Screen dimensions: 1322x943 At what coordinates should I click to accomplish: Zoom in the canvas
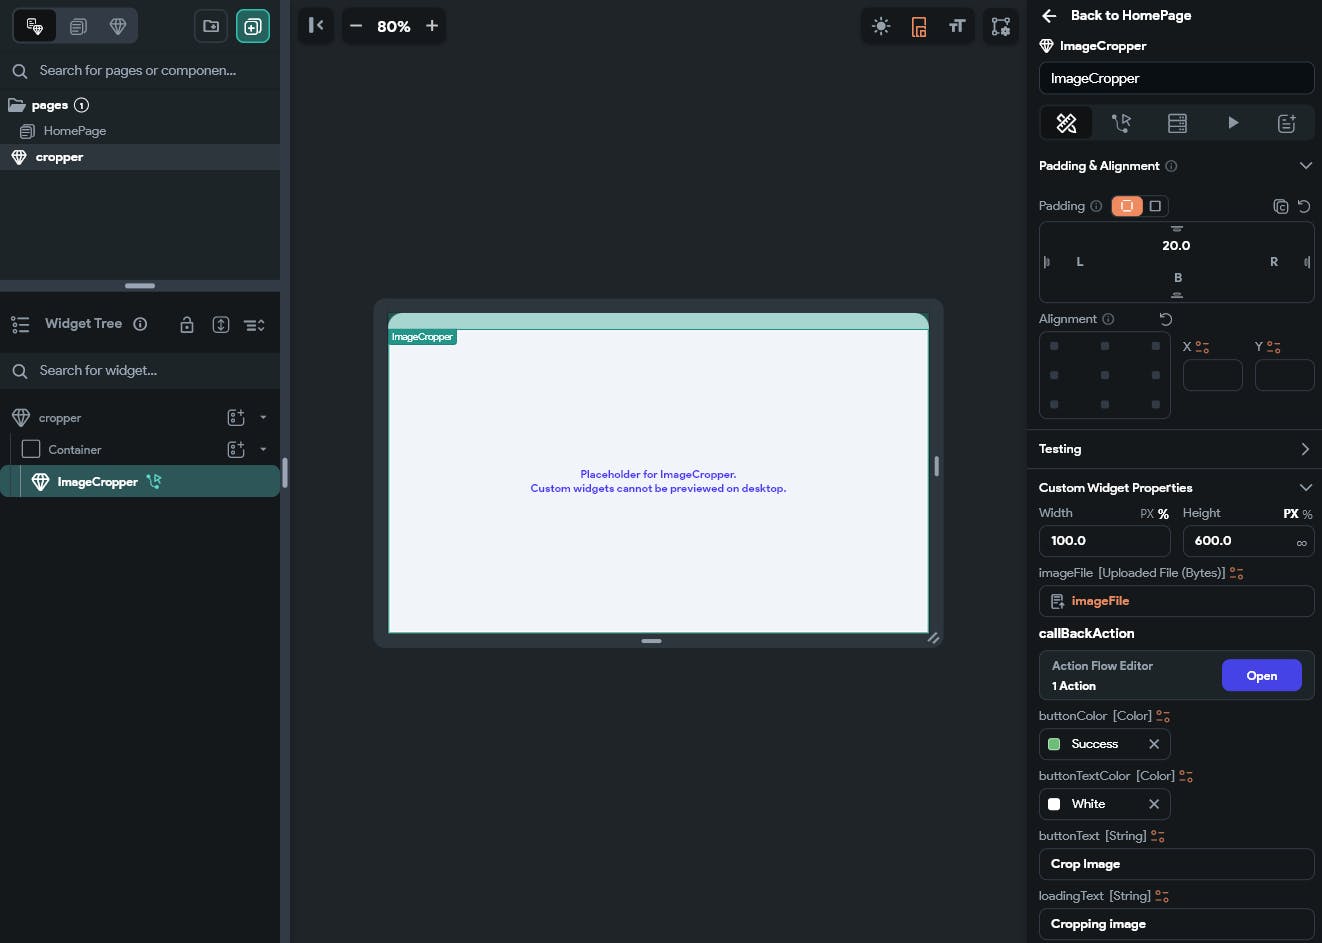(432, 26)
